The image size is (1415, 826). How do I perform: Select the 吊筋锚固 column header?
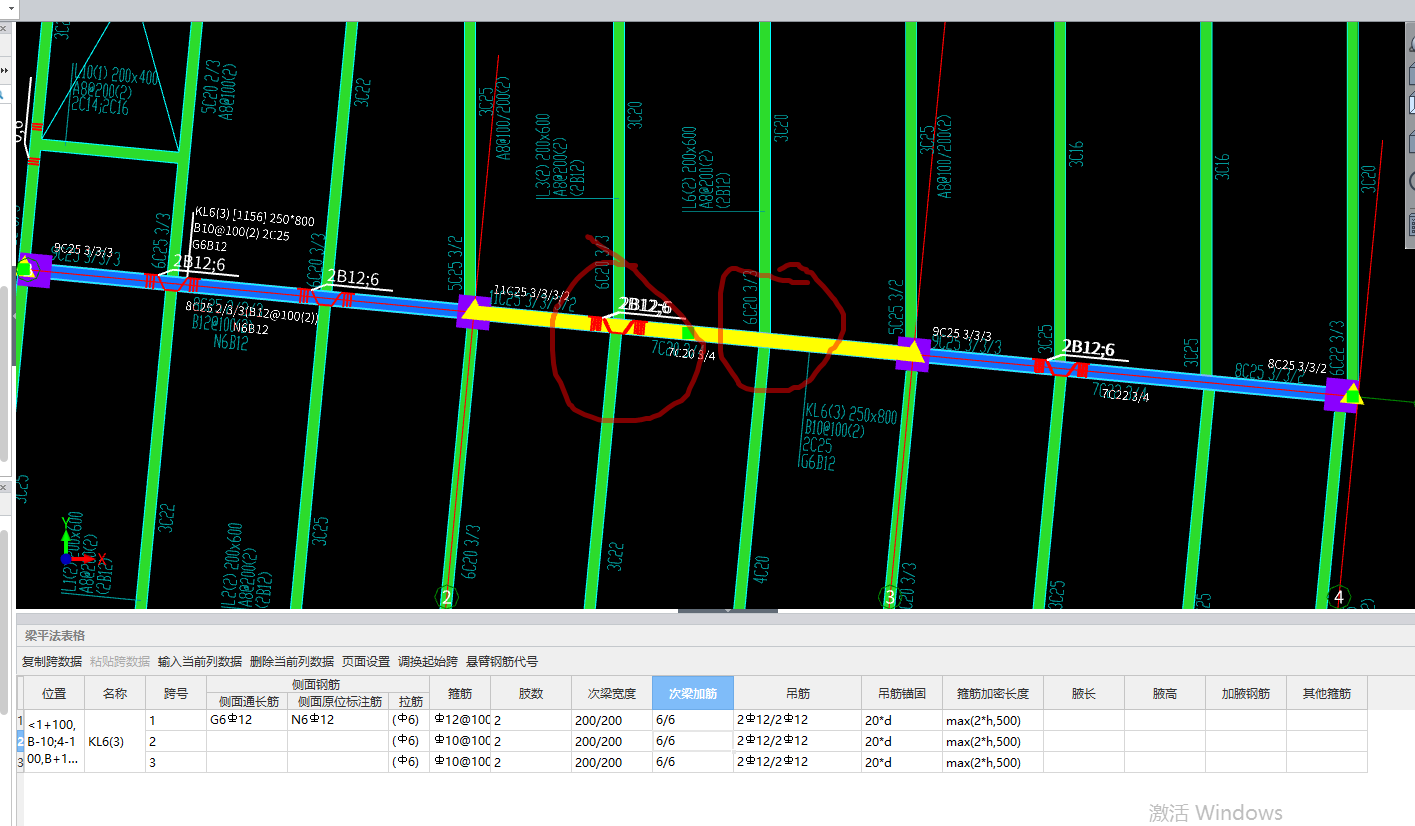pos(902,693)
